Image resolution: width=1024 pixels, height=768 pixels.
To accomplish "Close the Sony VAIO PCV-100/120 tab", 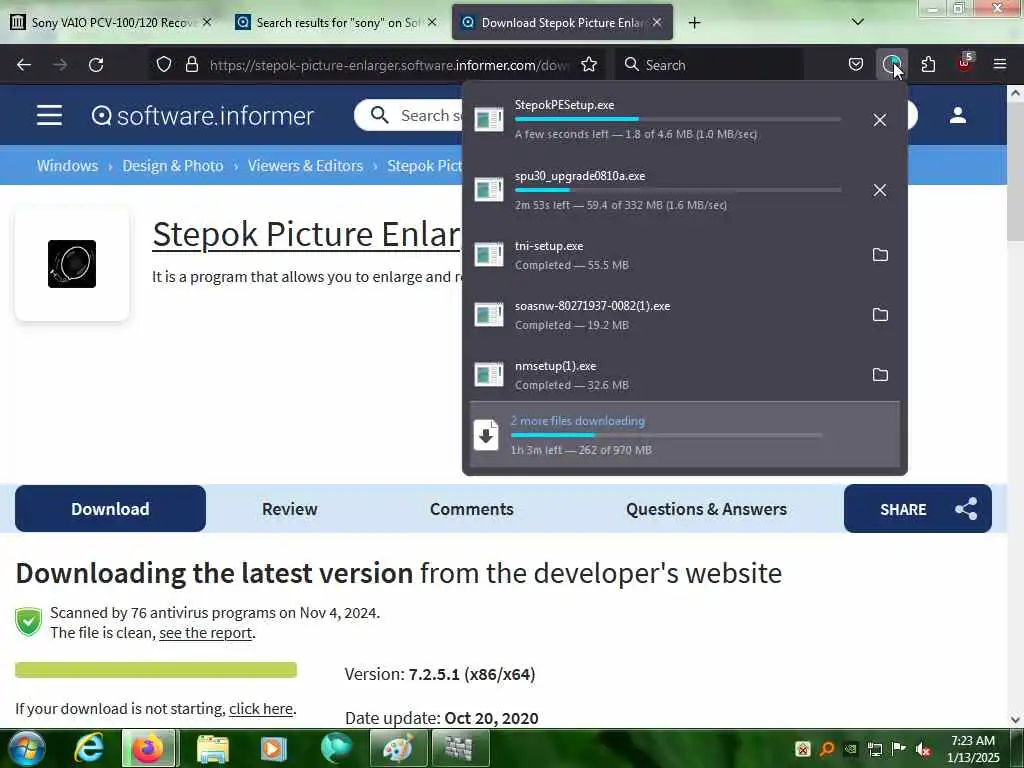I will click(207, 22).
